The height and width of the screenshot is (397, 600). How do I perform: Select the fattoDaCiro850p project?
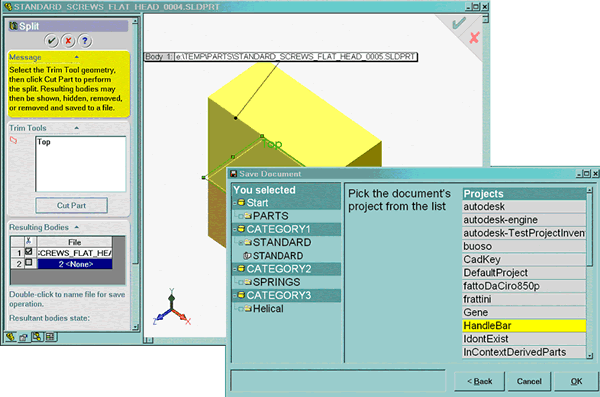[524, 286]
